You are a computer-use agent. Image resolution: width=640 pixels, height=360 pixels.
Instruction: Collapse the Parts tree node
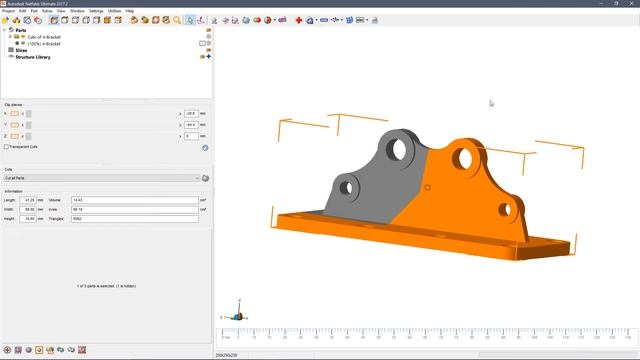tap(4, 30)
